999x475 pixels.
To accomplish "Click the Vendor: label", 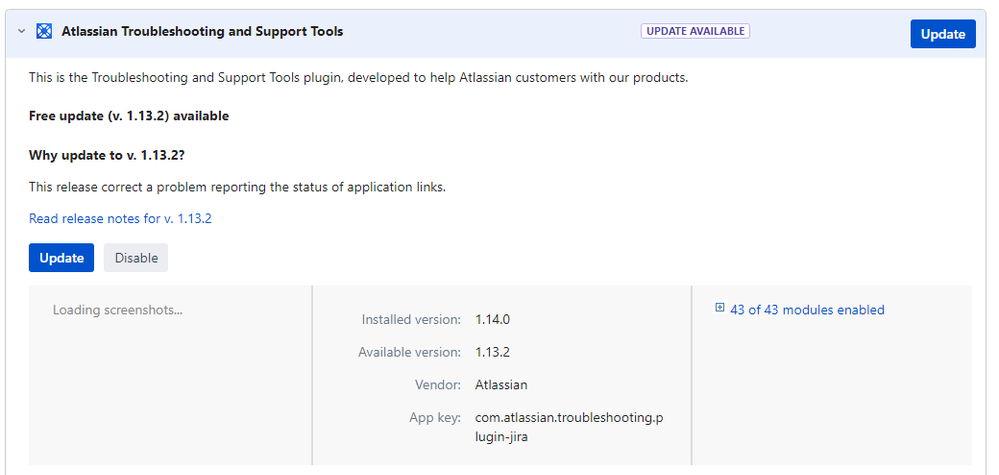I will pyautogui.click(x=438, y=385).
